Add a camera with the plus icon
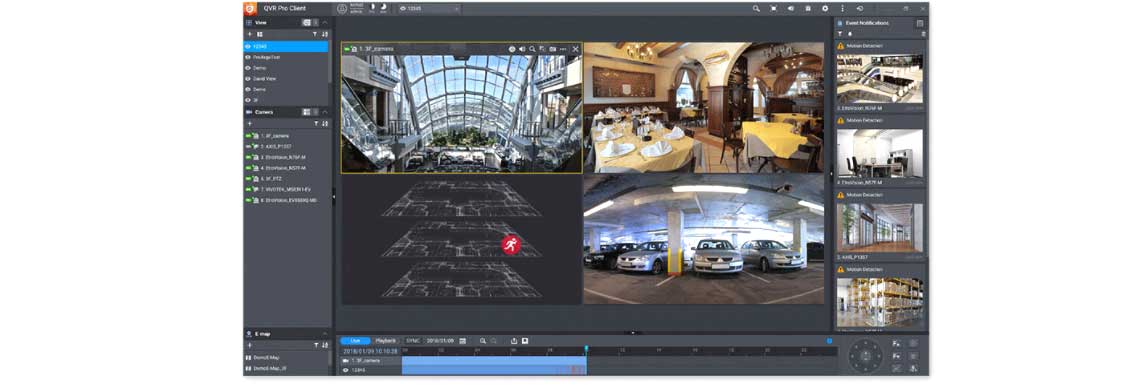Image resolution: width=1140 pixels, height=386 pixels. [249, 124]
